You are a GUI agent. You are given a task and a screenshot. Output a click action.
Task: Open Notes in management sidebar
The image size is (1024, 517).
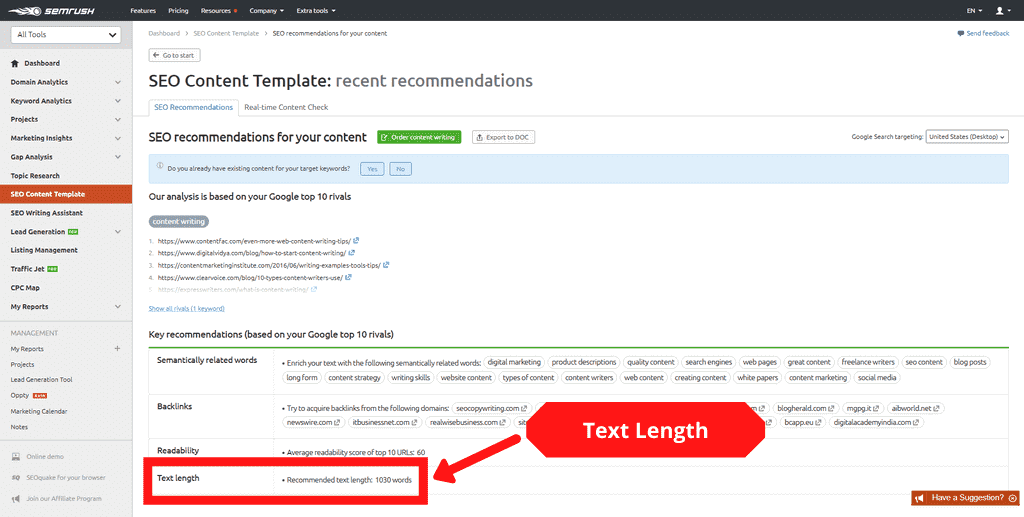click(19, 427)
